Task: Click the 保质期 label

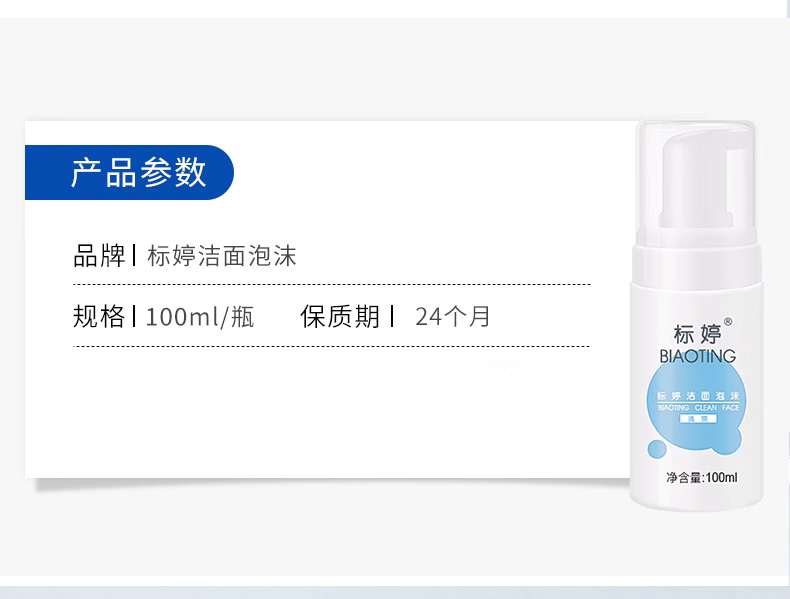Action: (340, 316)
